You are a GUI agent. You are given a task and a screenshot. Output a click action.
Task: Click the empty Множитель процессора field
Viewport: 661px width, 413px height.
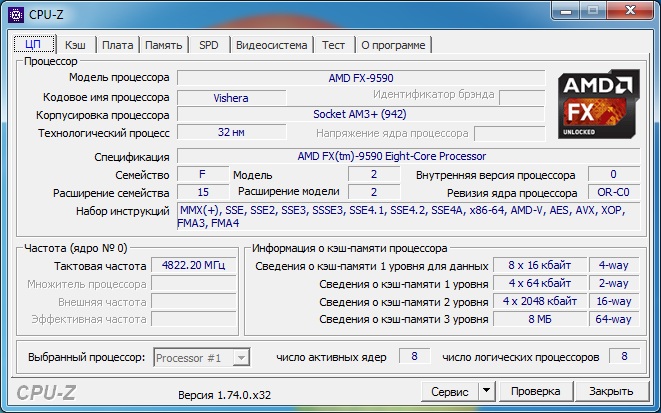(193, 284)
